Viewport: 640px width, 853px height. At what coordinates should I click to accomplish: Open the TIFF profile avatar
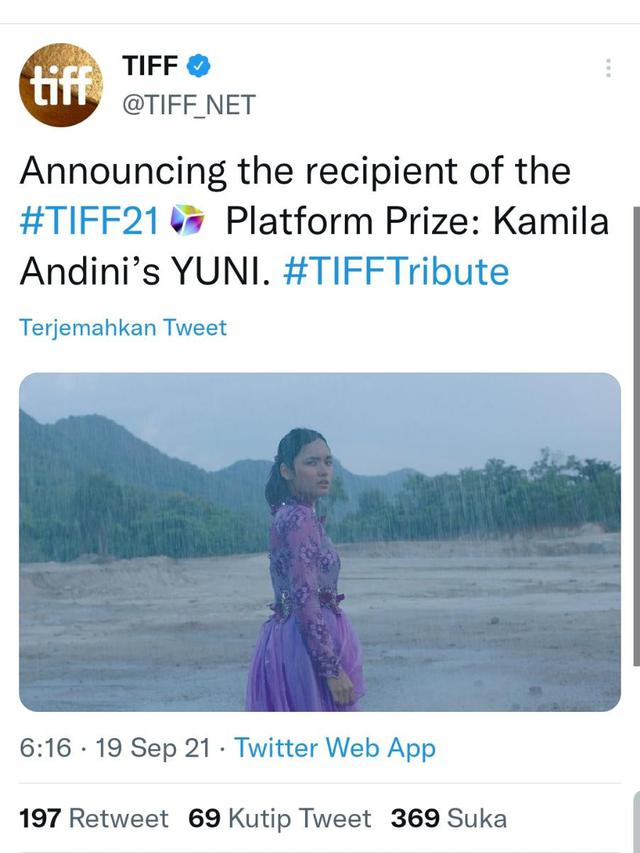pyautogui.click(x=60, y=85)
